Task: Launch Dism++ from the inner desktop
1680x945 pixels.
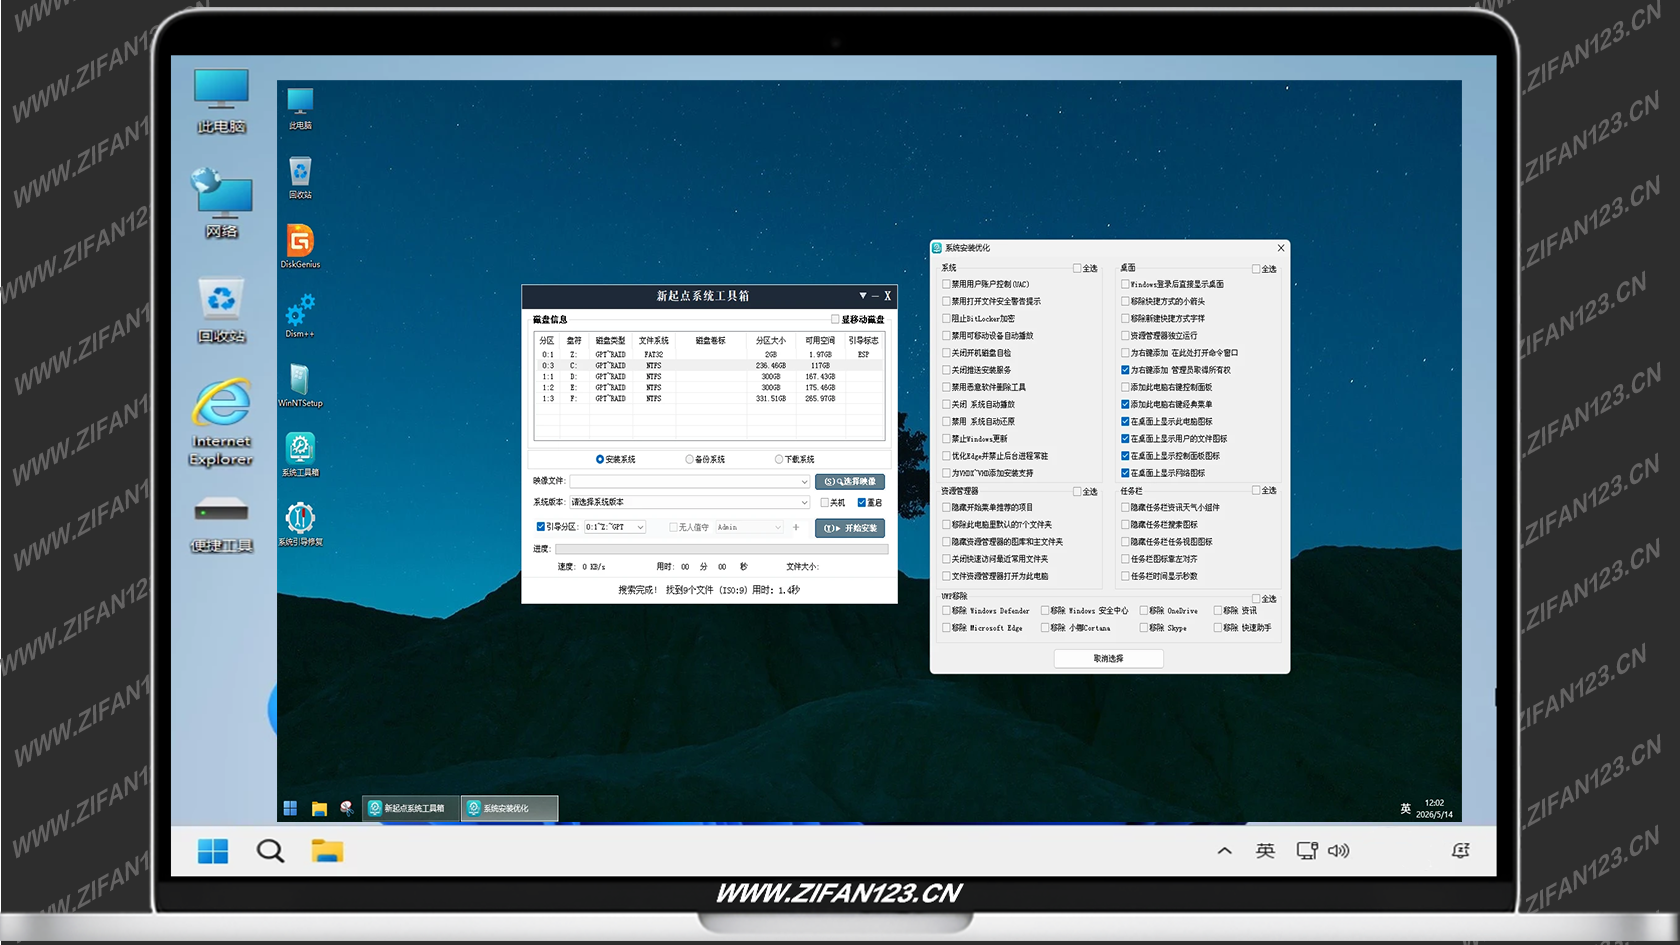Action: click(x=300, y=316)
